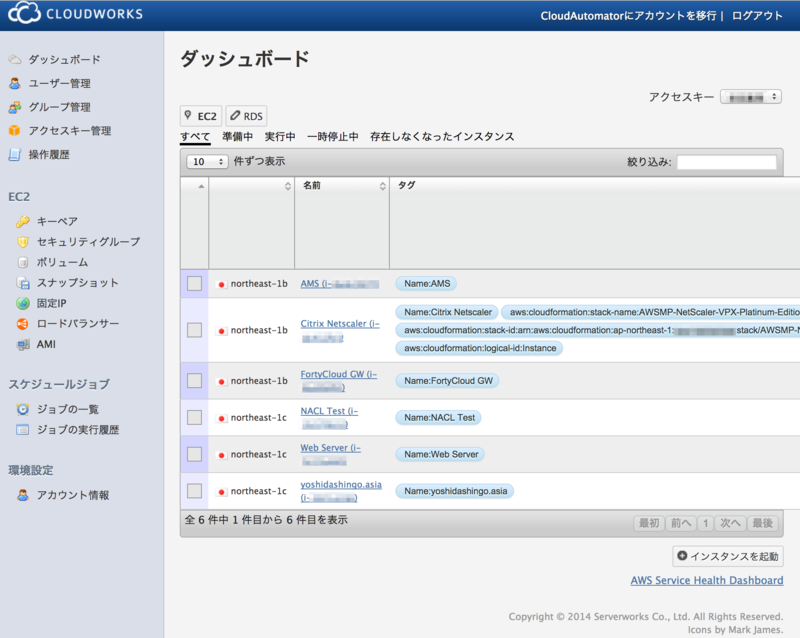This screenshot has width=800, height=638.
Task: Select the 準備中 filter tab
Action: 237,137
